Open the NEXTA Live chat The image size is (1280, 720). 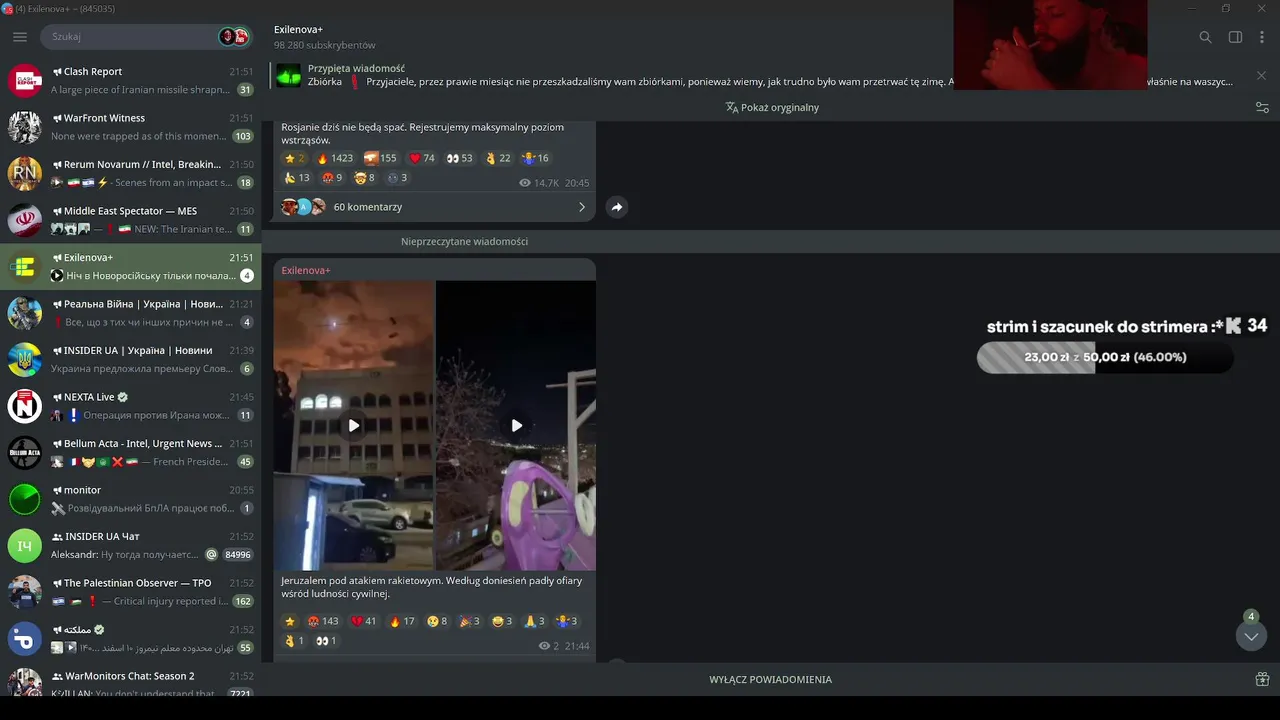131,406
